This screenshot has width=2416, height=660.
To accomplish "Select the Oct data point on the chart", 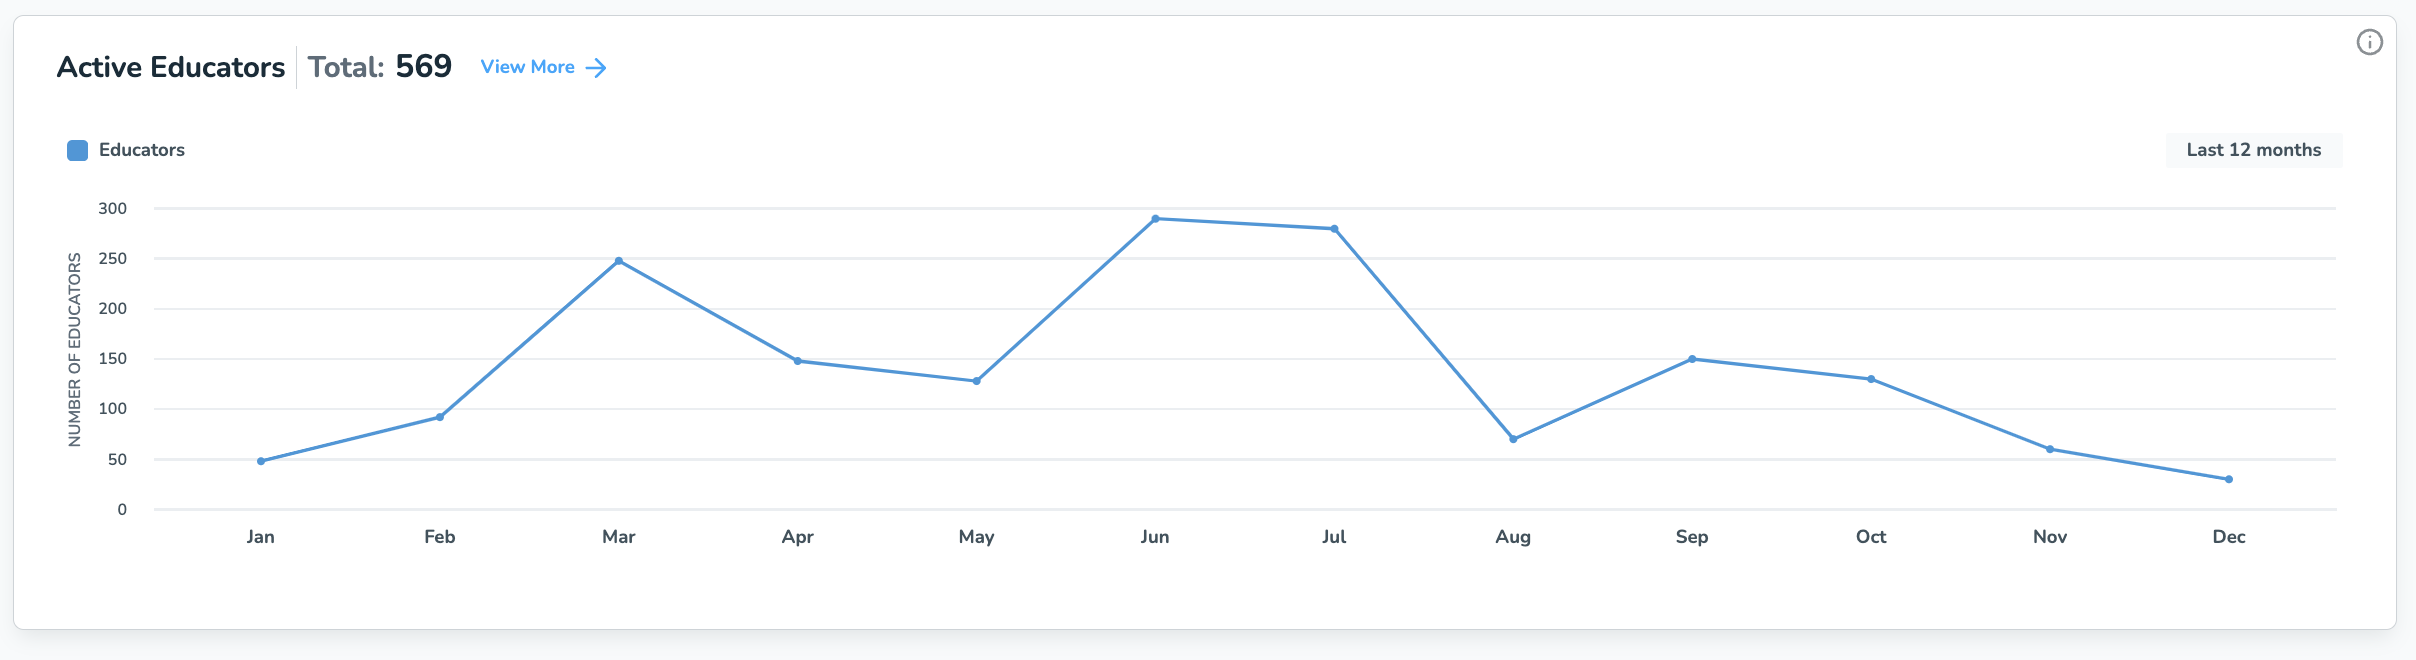I will tap(1871, 379).
